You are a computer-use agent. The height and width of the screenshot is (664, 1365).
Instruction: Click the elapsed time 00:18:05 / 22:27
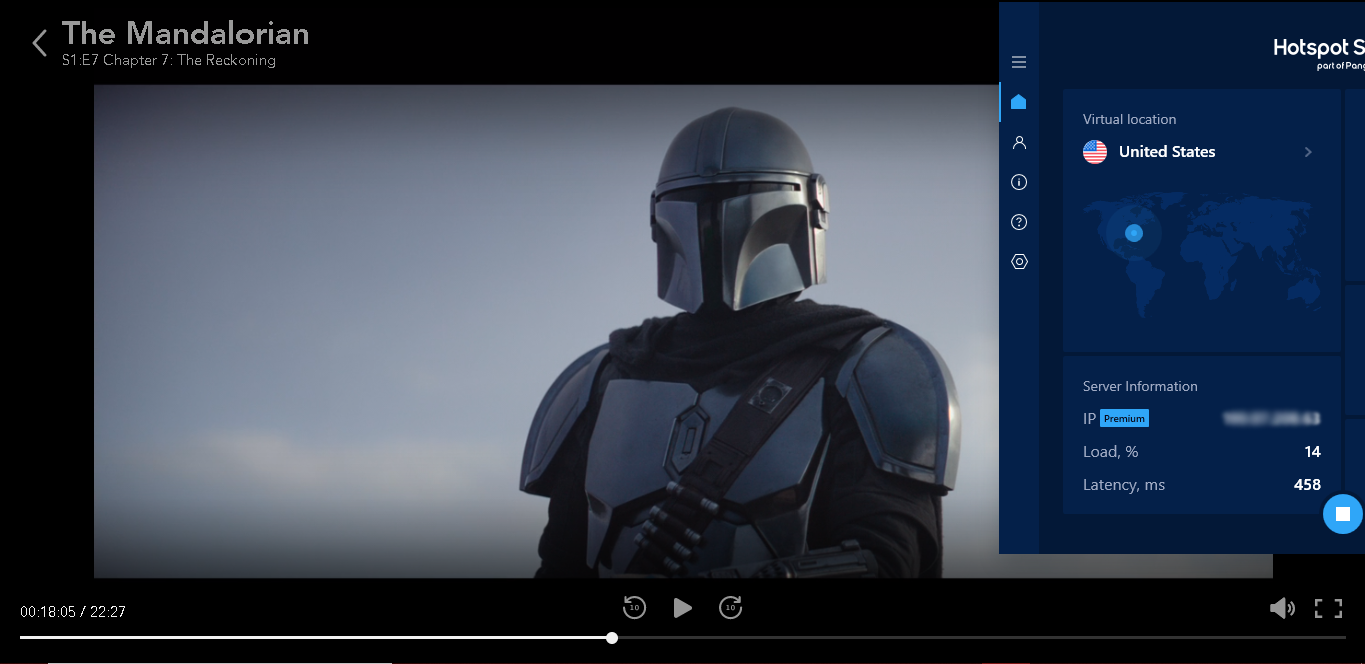73,611
